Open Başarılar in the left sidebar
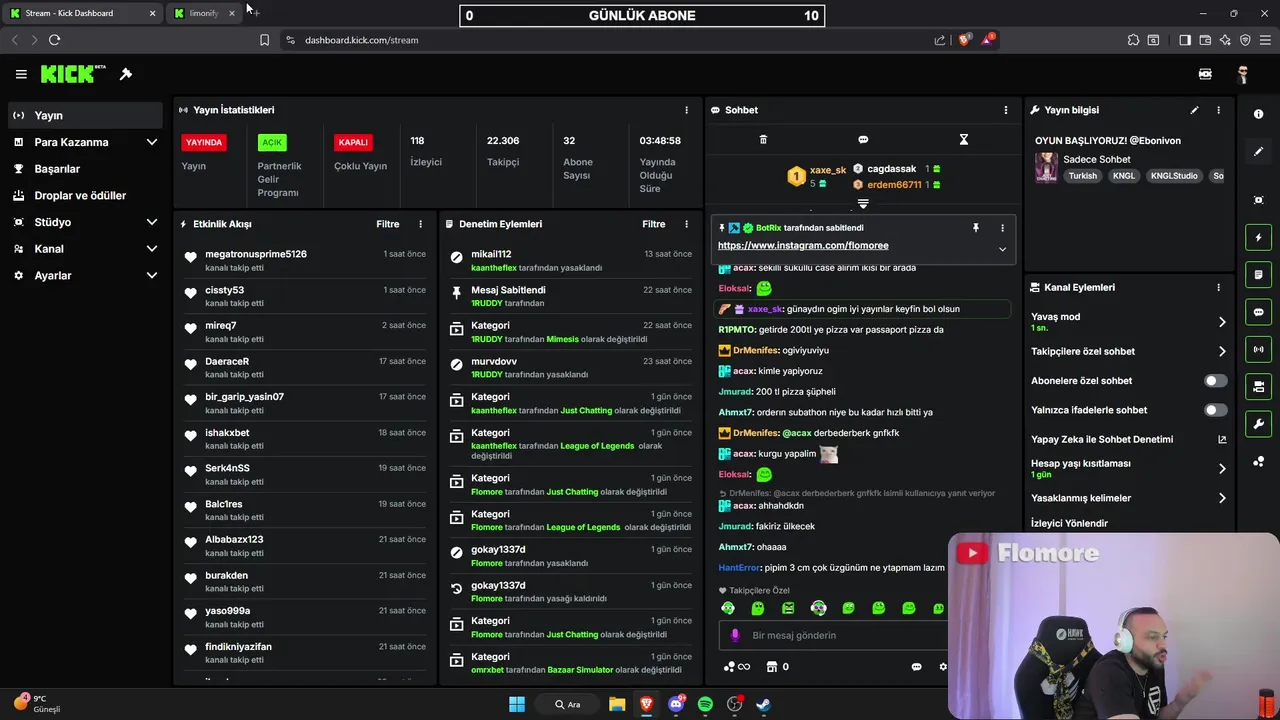The width and height of the screenshot is (1280, 720). coord(85,169)
